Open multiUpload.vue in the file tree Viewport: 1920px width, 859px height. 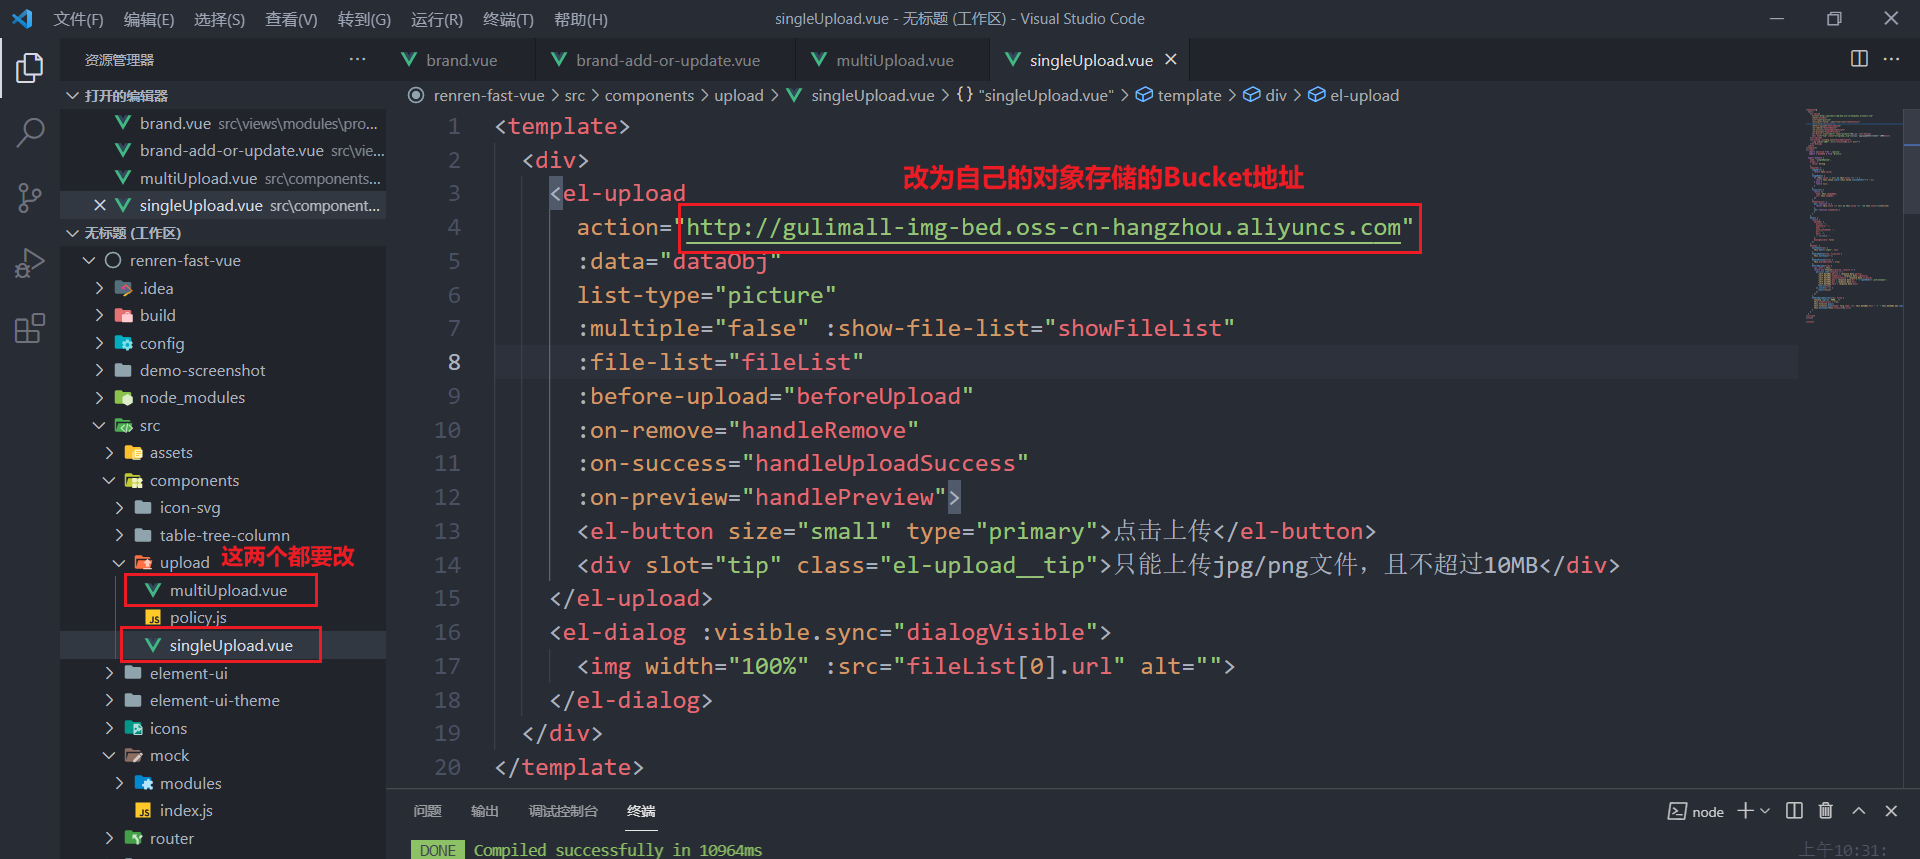point(223,590)
